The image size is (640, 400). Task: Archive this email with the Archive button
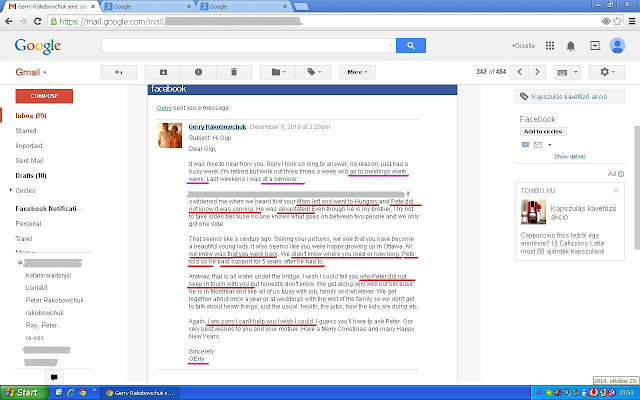coord(163,72)
